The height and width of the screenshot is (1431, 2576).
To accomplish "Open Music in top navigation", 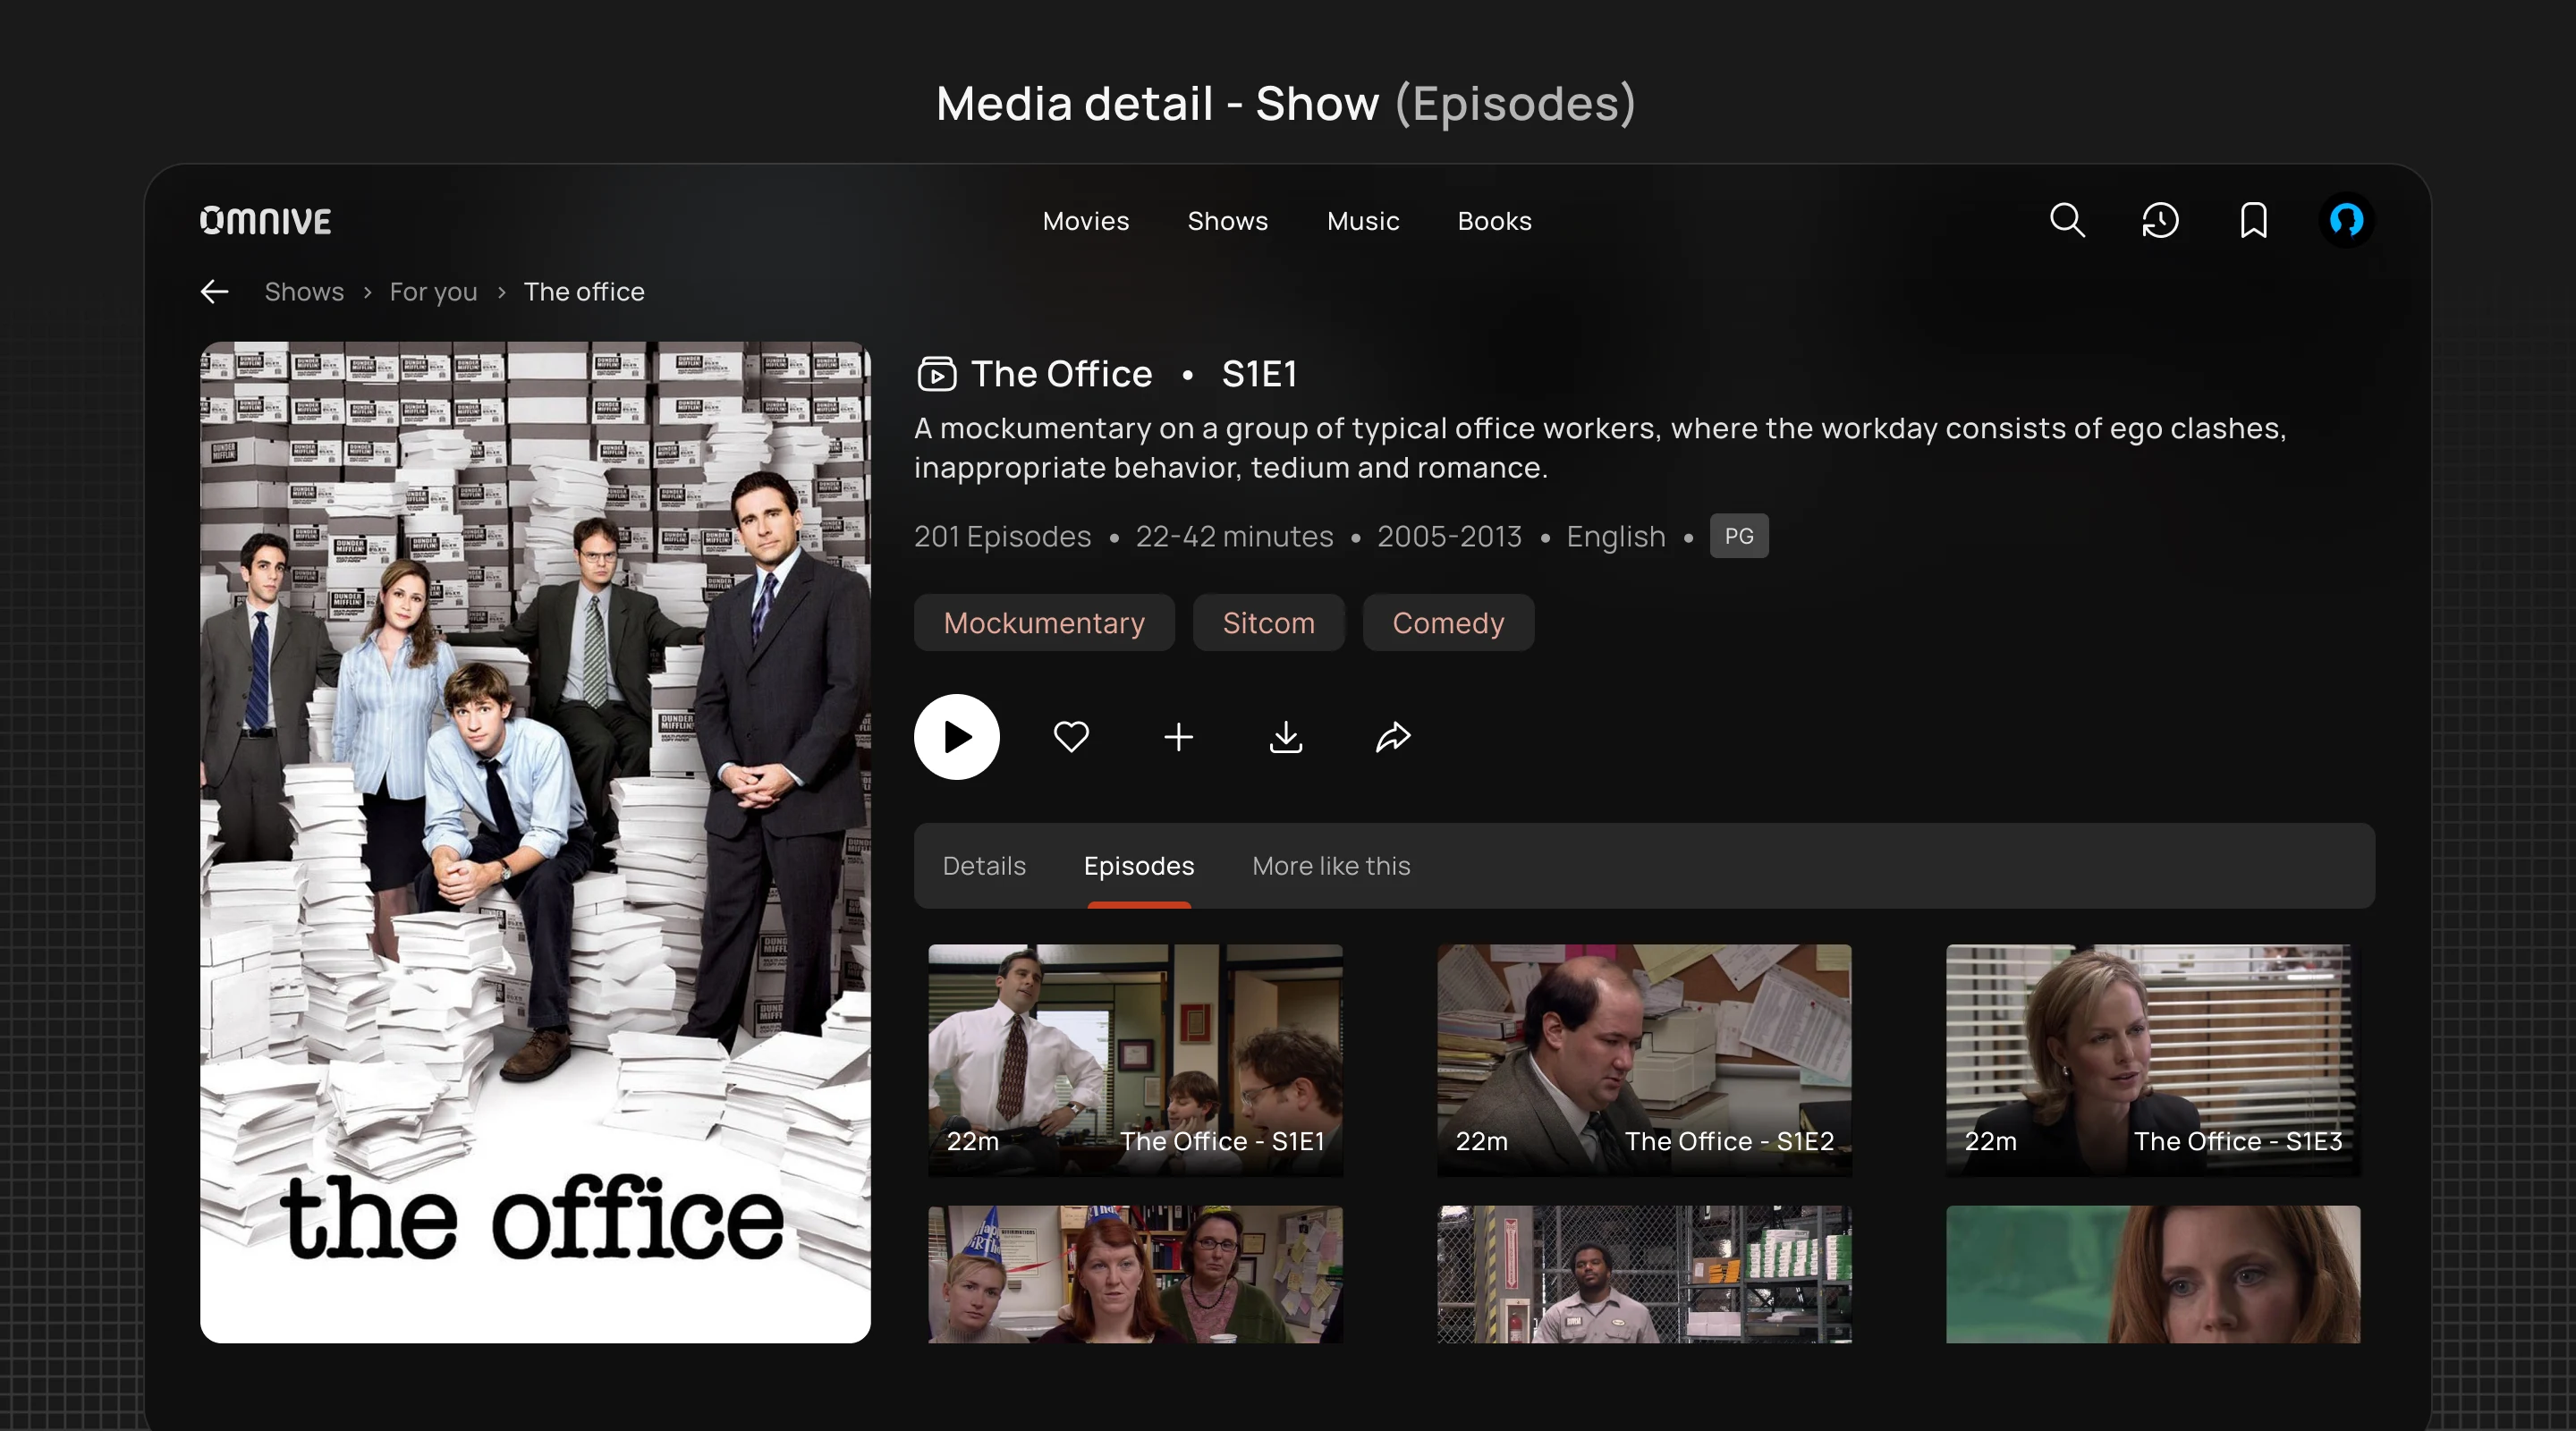I will (x=1363, y=221).
